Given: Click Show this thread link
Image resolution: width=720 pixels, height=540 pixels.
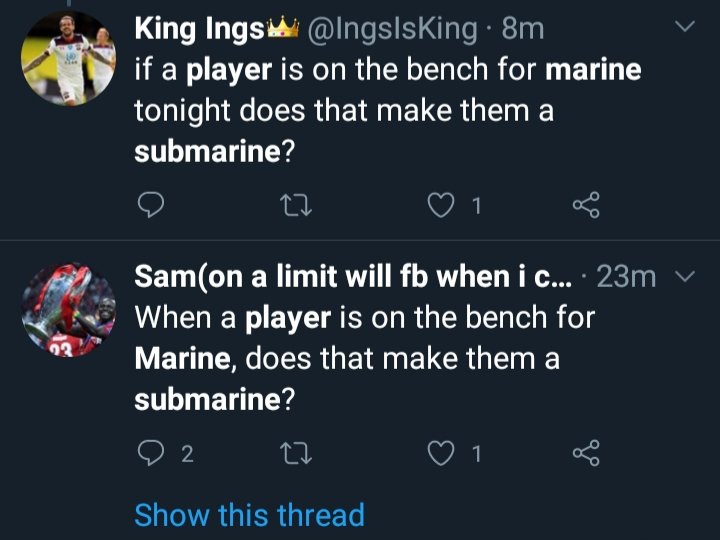Looking at the screenshot, I should point(249,515).
